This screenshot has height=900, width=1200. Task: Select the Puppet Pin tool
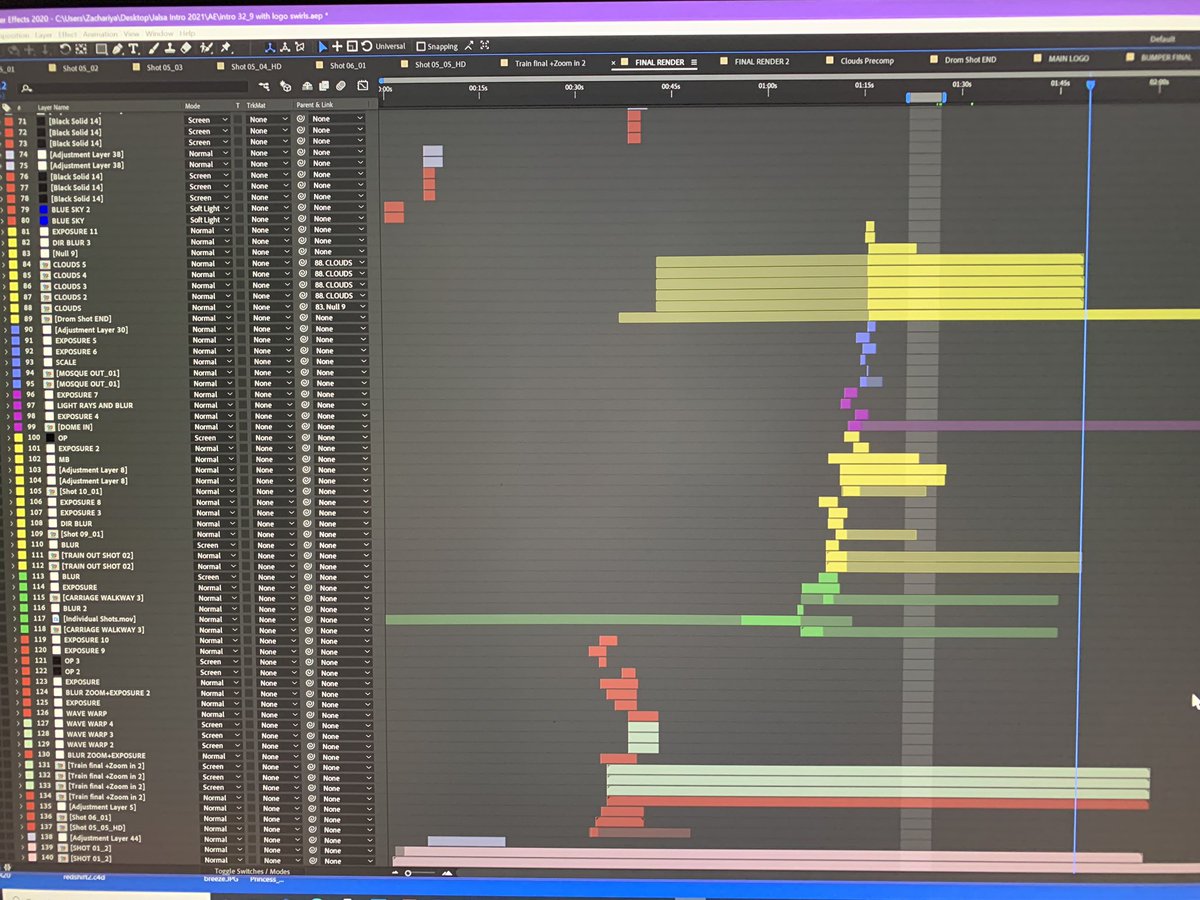(226, 48)
